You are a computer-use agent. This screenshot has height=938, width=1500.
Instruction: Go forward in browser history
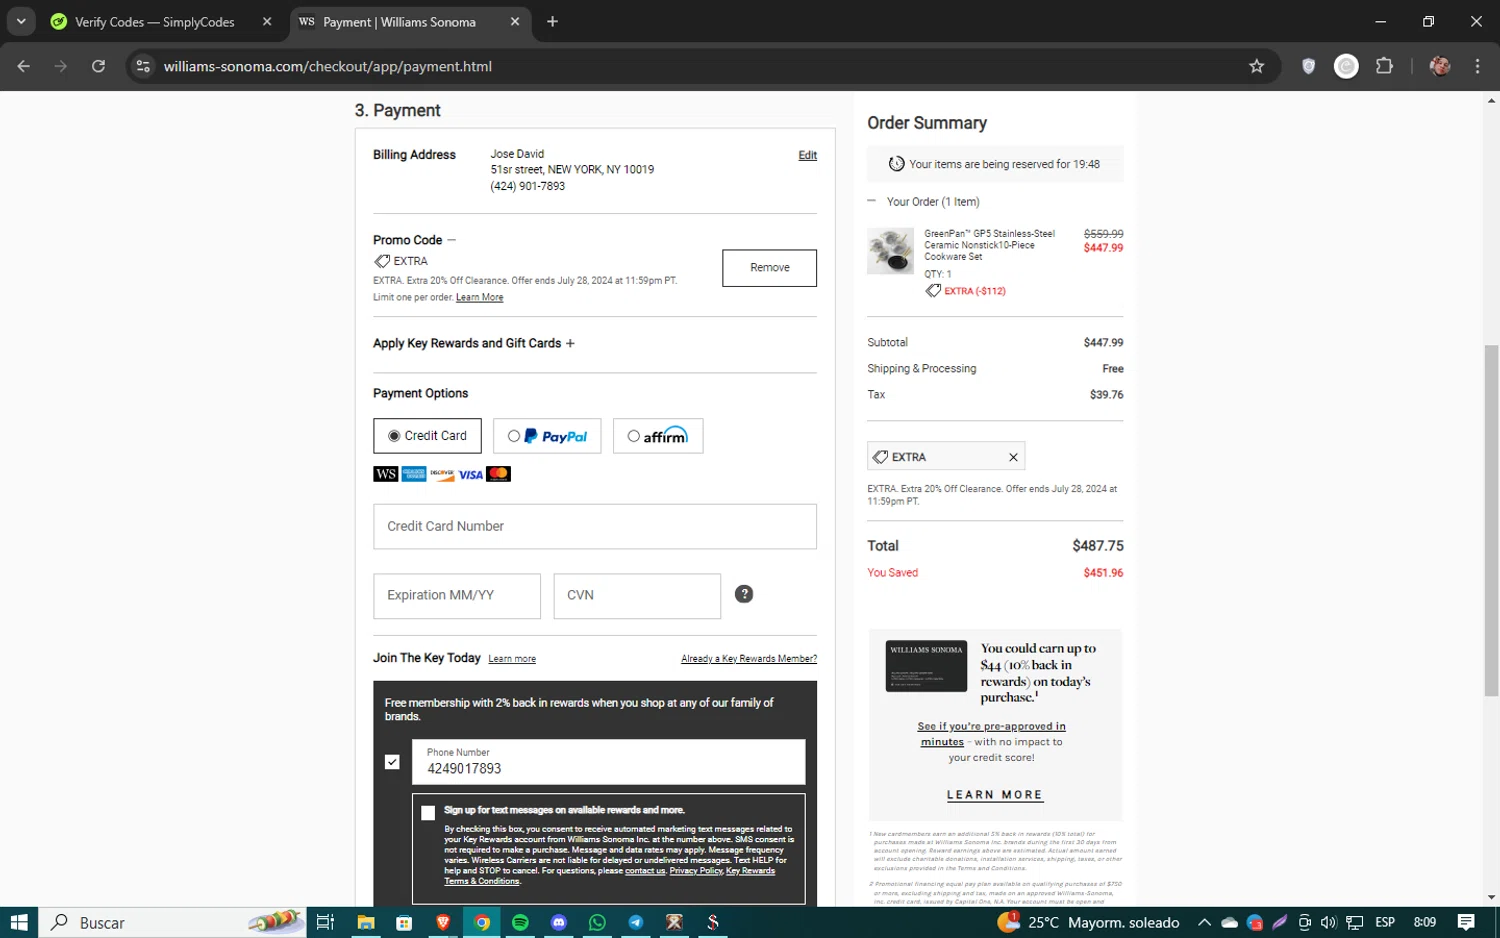click(61, 66)
